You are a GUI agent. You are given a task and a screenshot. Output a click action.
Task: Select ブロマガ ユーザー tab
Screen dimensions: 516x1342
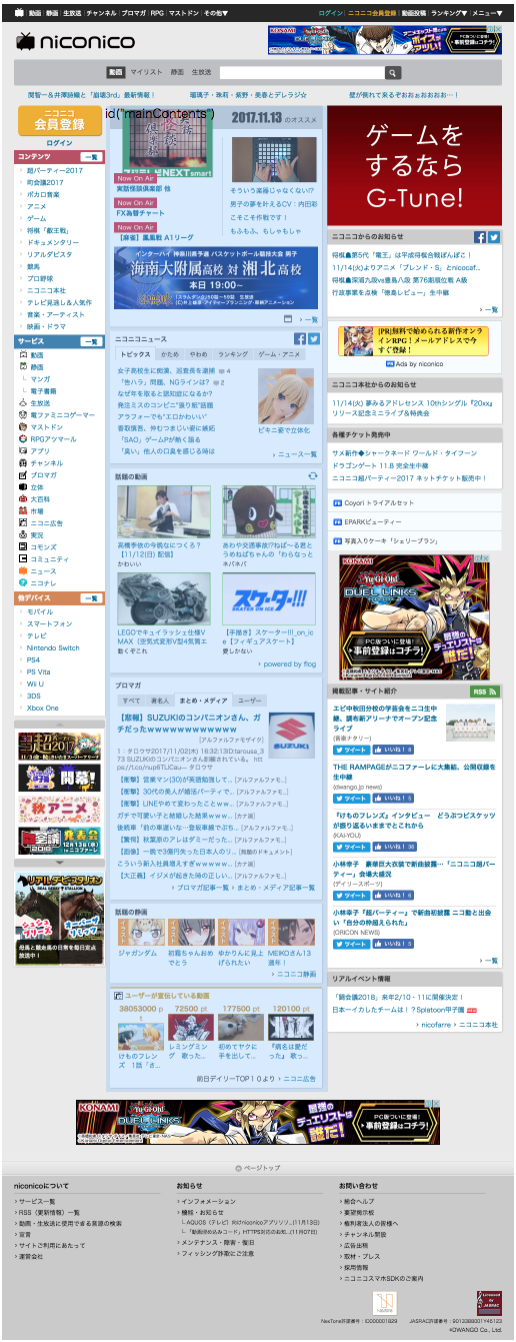tap(250, 701)
